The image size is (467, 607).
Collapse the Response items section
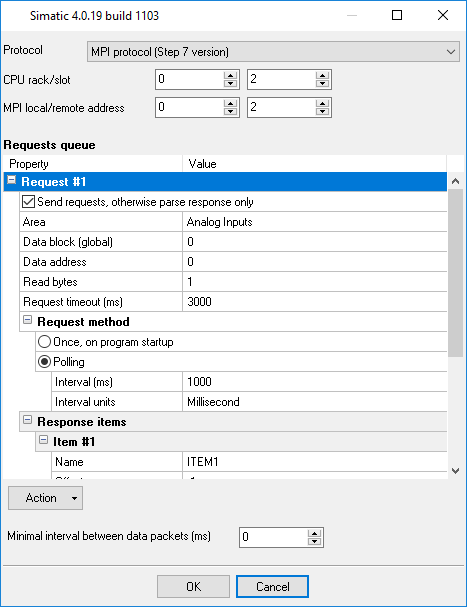27,420
